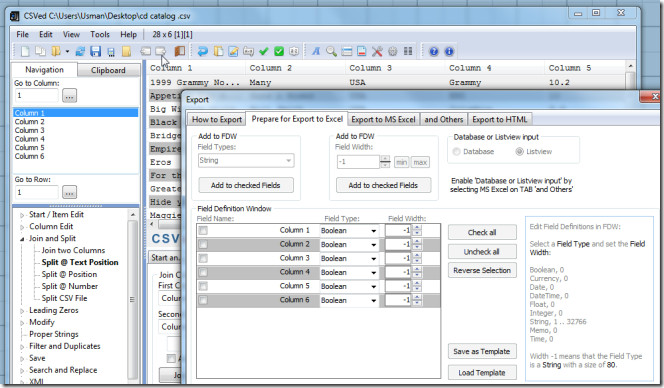Click the column layout grid icon
The height and width of the screenshot is (388, 664).
tap(408, 51)
